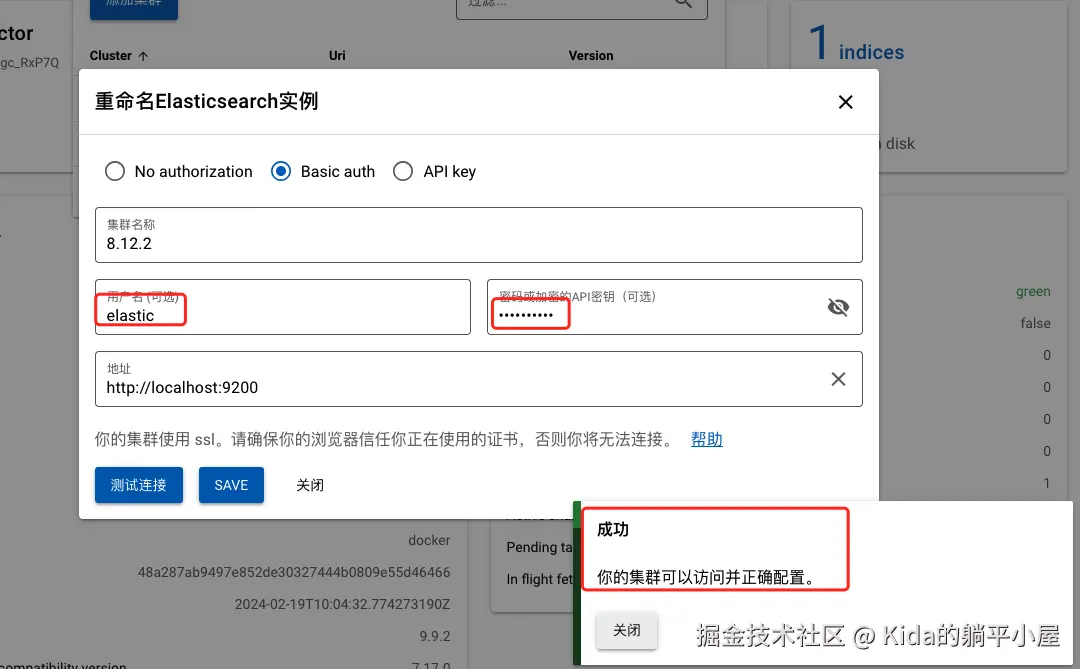Click the search magnifier icon in filter box
1080x669 pixels.
tap(683, 3)
